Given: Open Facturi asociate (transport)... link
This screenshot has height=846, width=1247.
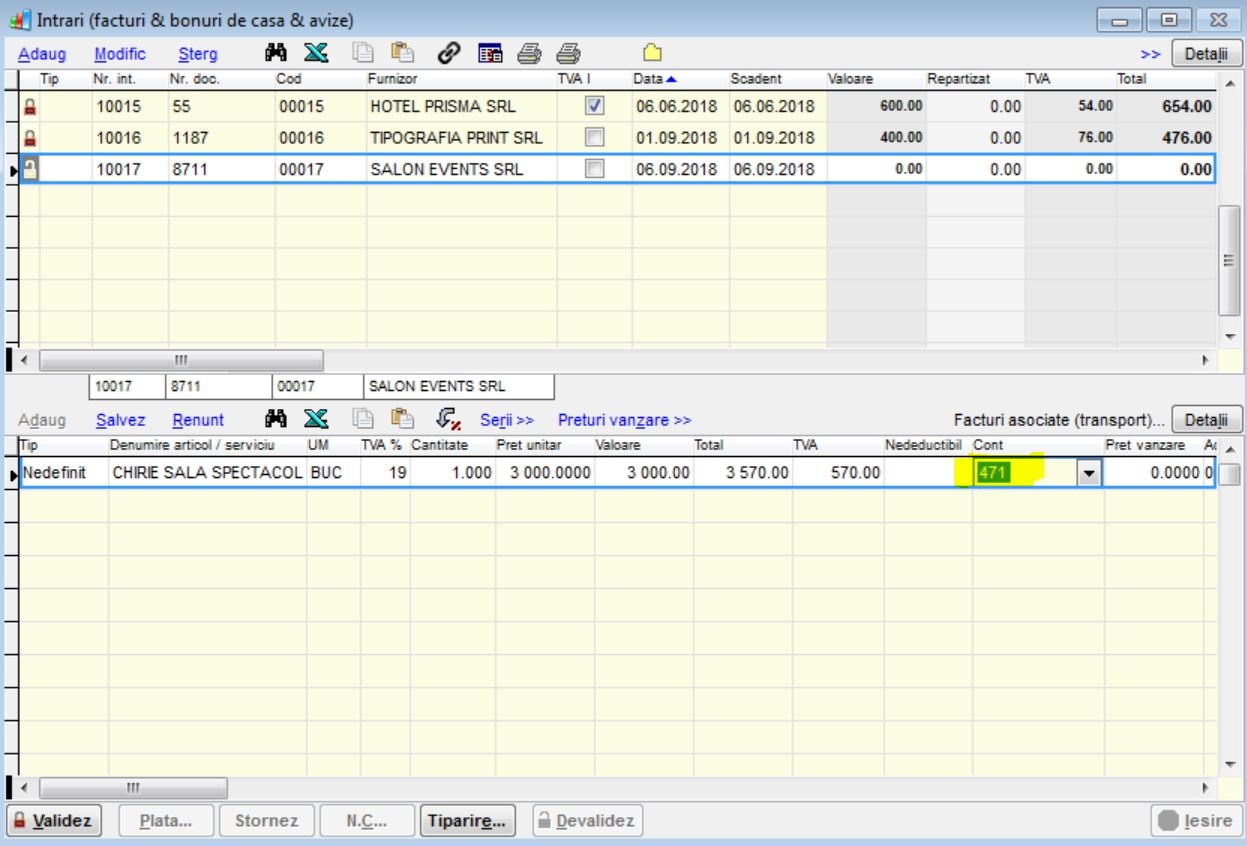Looking at the screenshot, I should [x=1060, y=420].
